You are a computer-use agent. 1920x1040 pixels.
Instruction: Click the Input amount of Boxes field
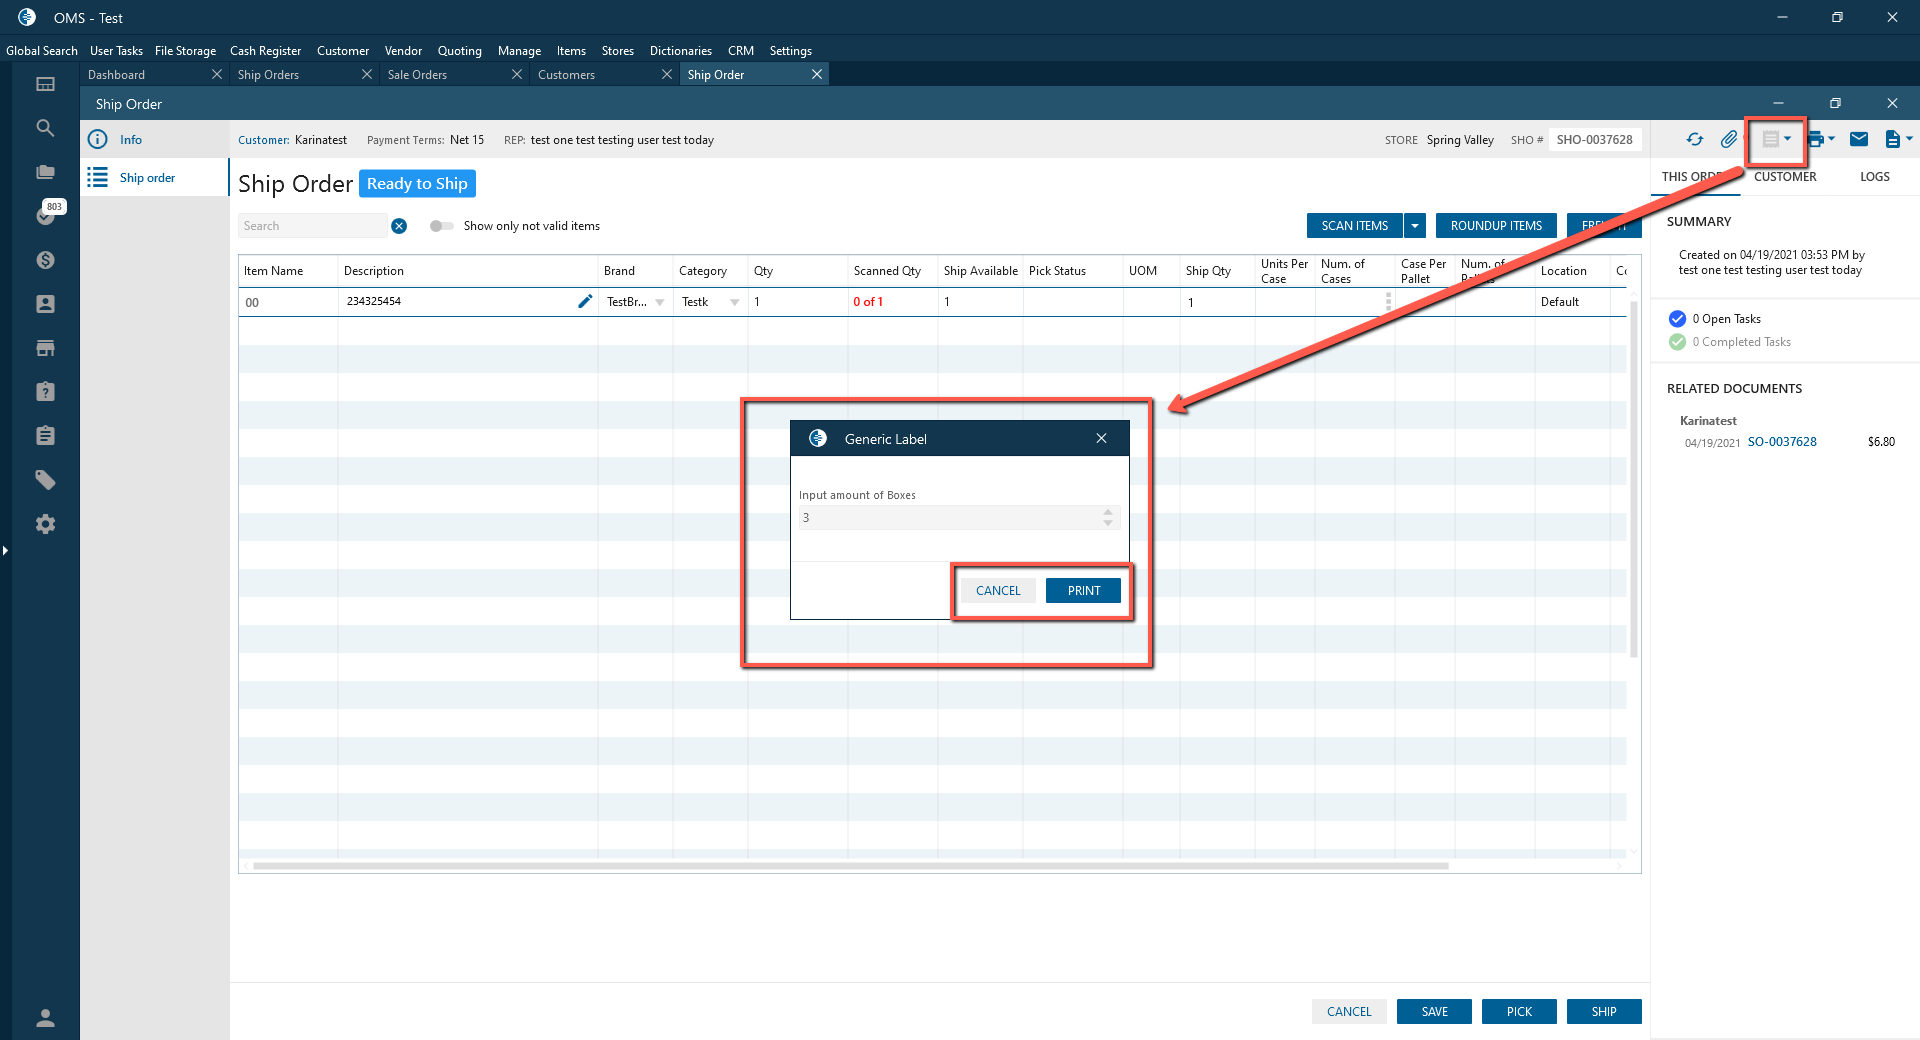click(958, 518)
